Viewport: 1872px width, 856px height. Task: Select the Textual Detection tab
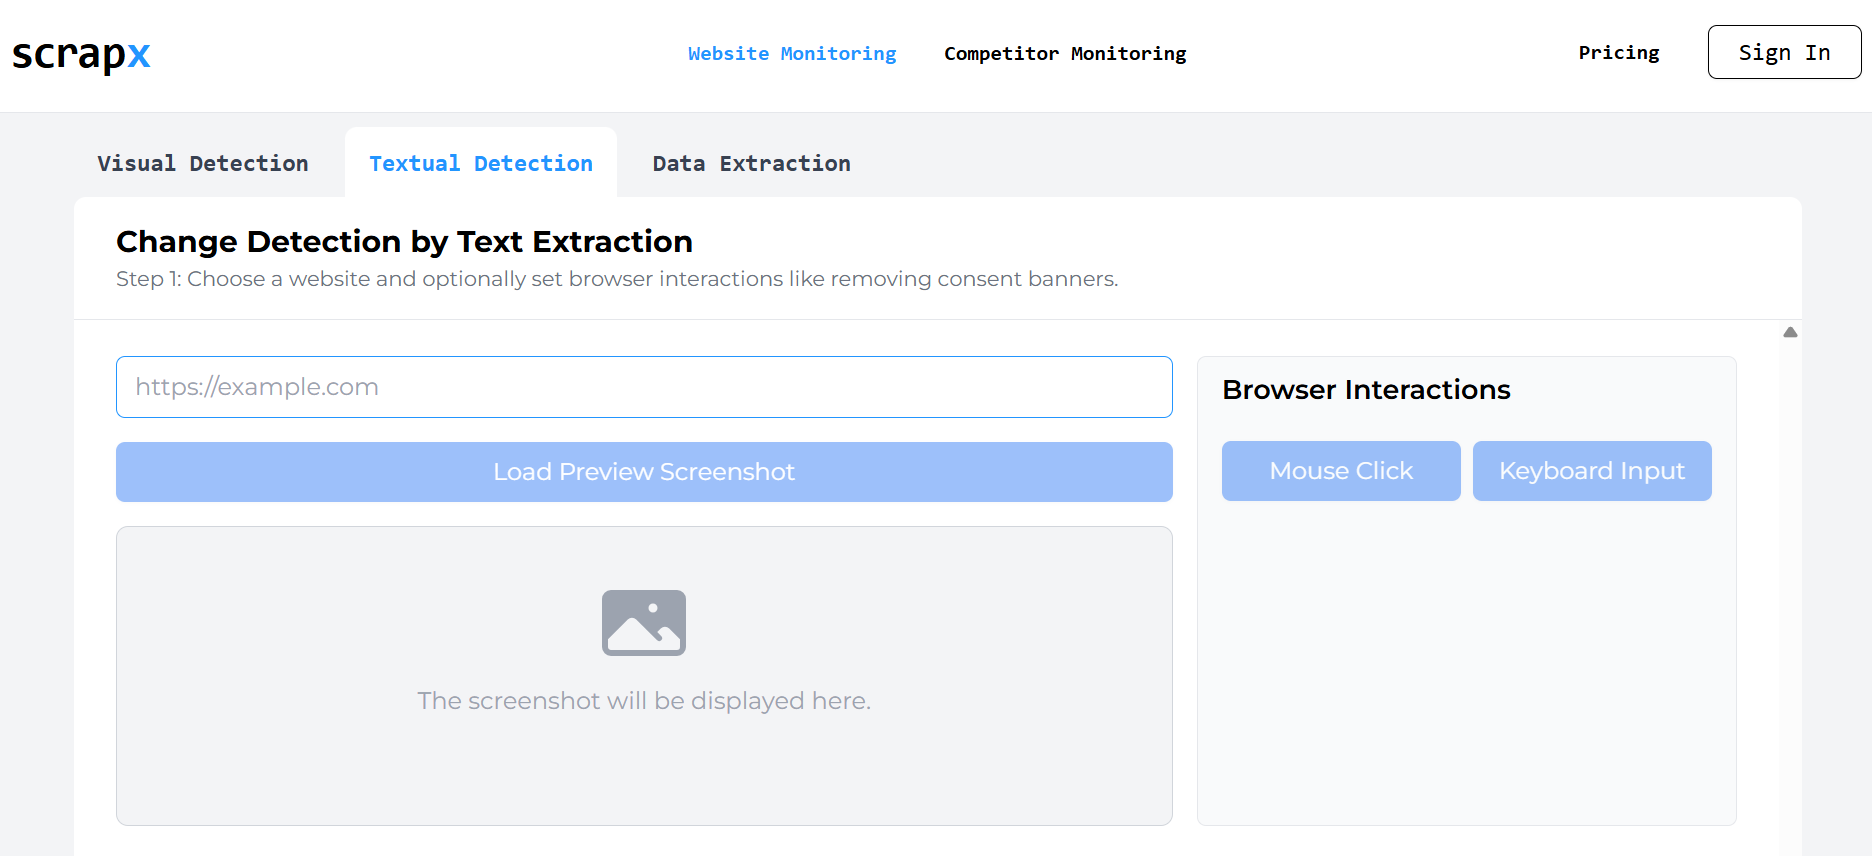[x=480, y=164]
